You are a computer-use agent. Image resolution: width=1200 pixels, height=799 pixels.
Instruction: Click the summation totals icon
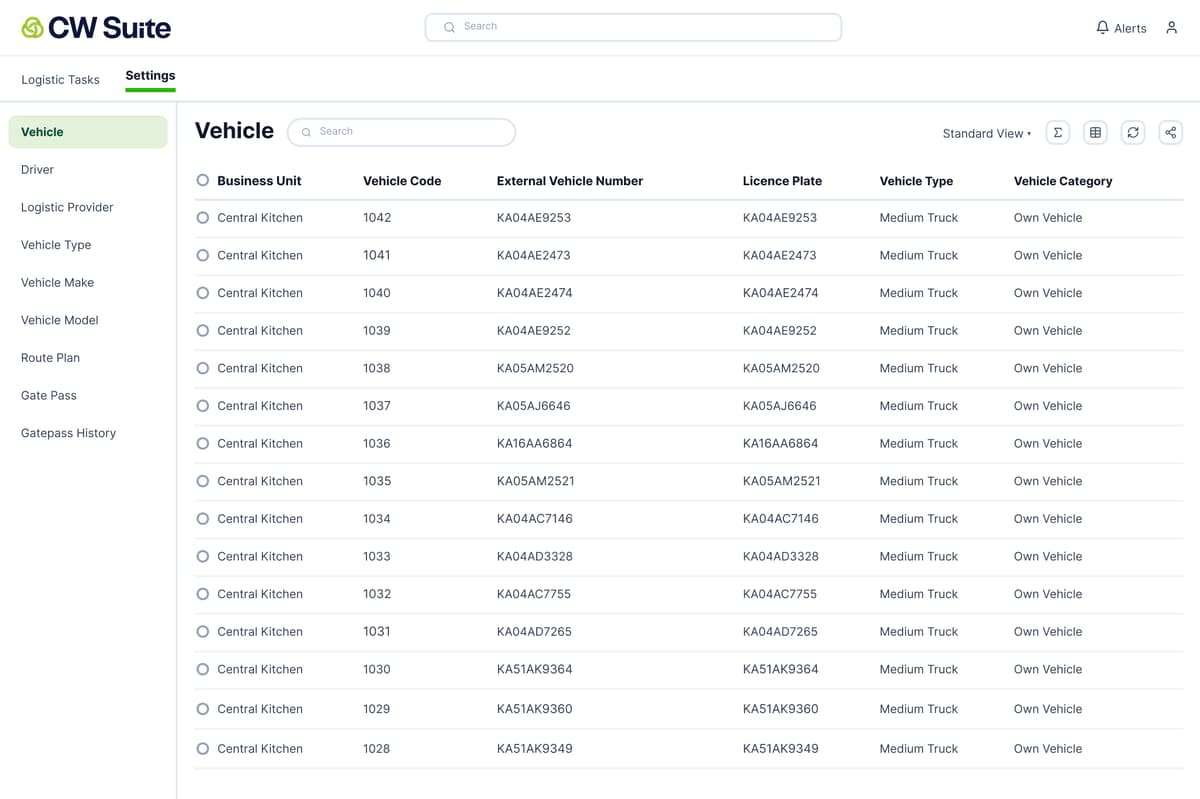(1058, 133)
